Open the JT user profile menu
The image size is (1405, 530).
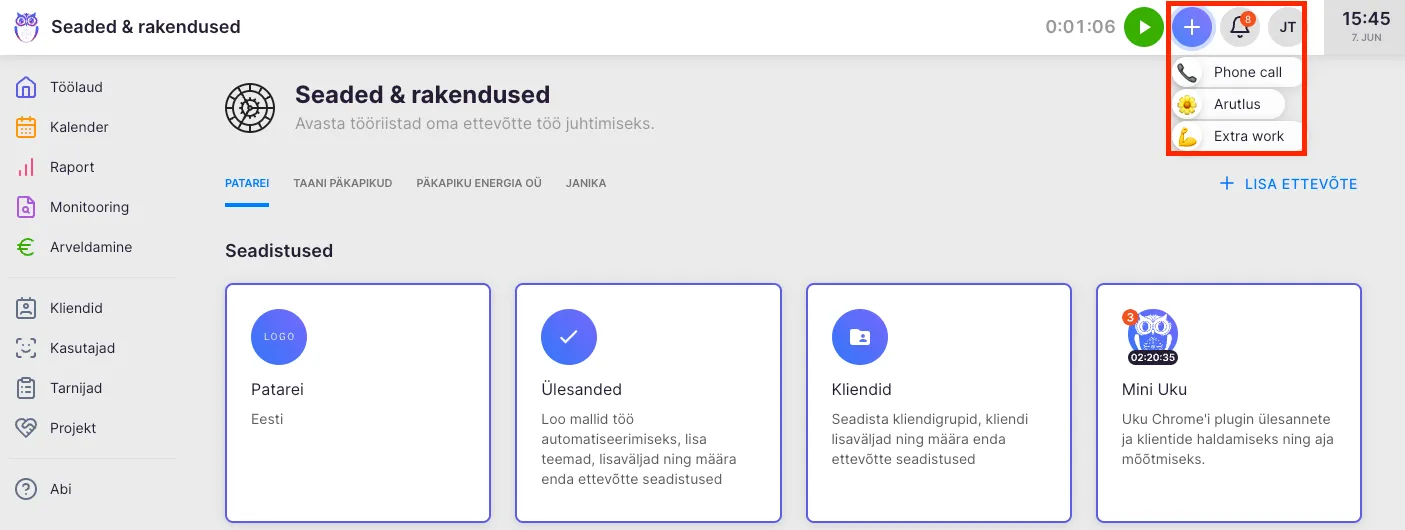(1288, 27)
